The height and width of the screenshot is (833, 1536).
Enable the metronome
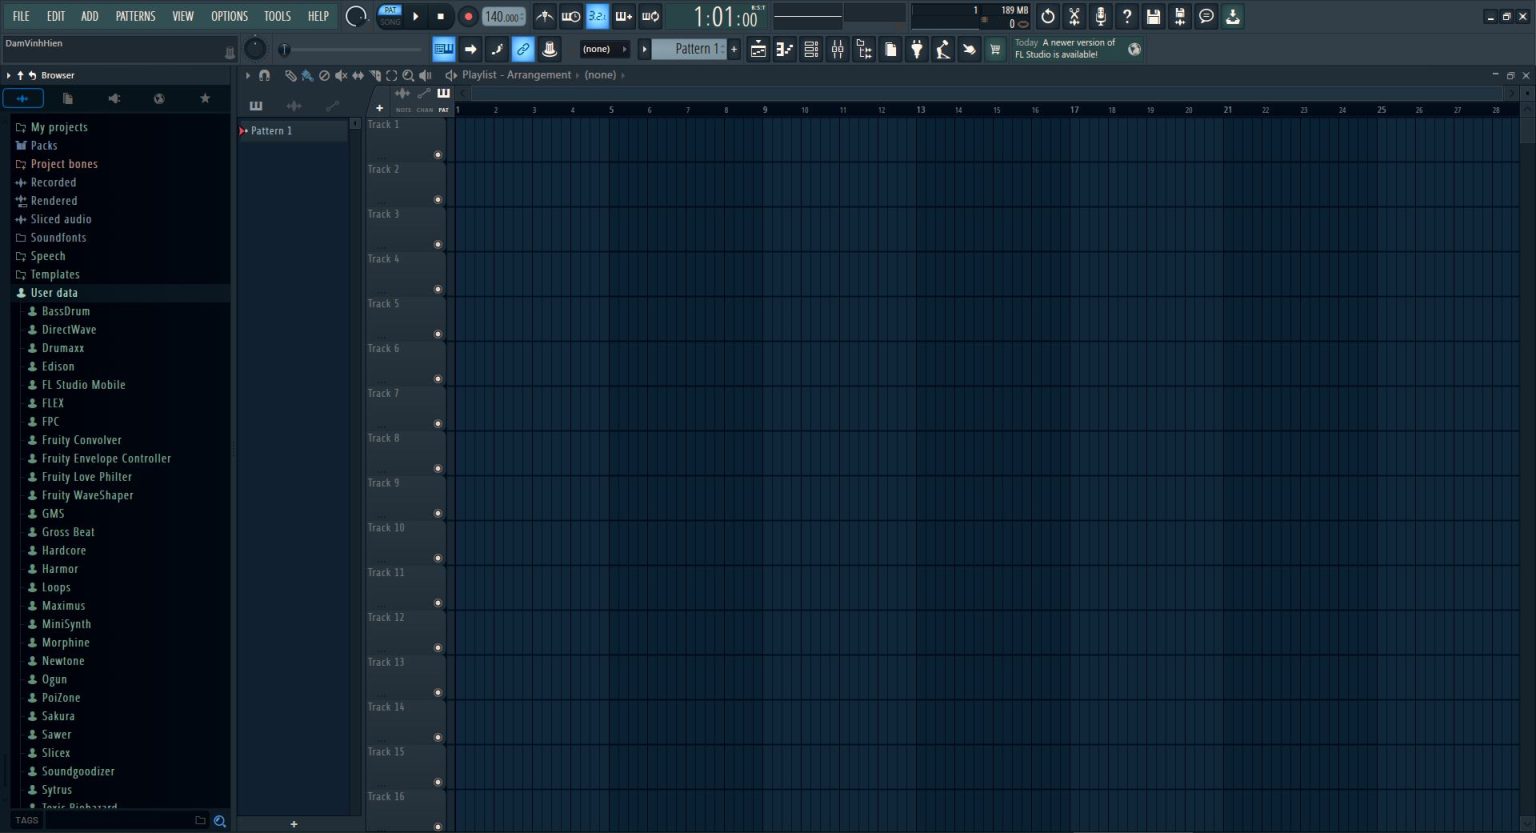[x=545, y=16]
